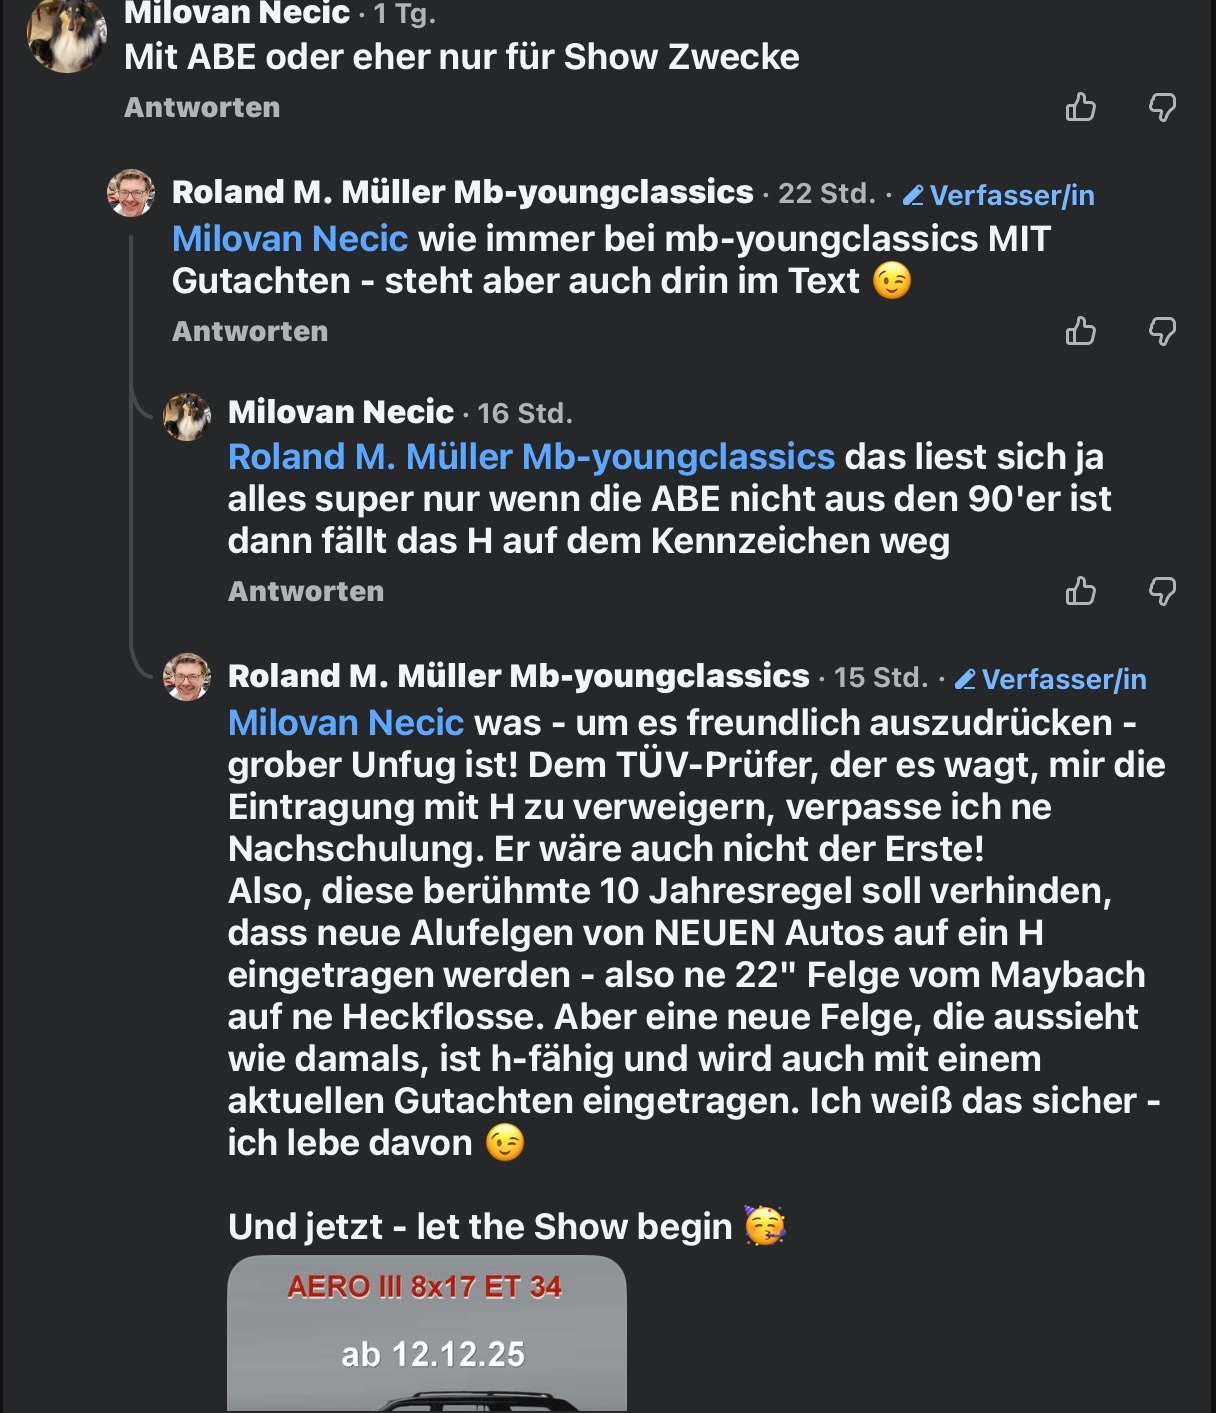Click Milovan Necic mention in 22 Std. reply
Screen dimensions: 1216x1413
[x=290, y=239]
